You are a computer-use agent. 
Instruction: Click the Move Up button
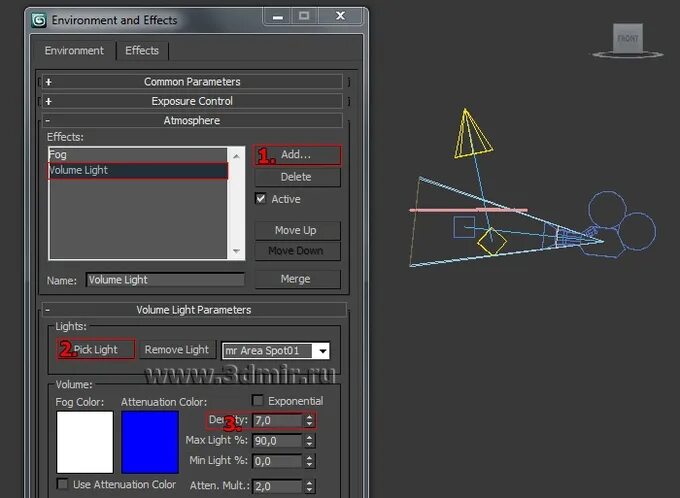298,230
